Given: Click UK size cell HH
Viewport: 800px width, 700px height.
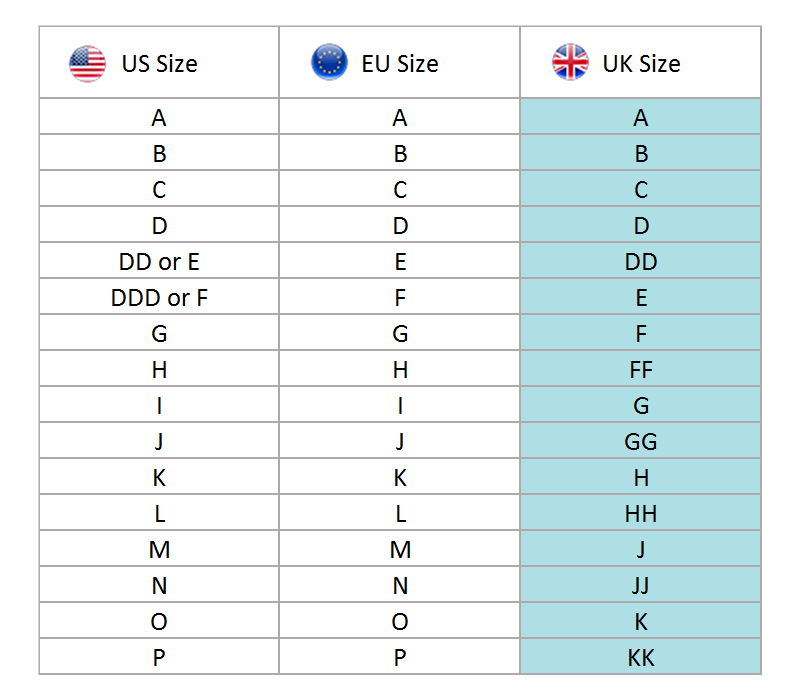Looking at the screenshot, I should (641, 514).
